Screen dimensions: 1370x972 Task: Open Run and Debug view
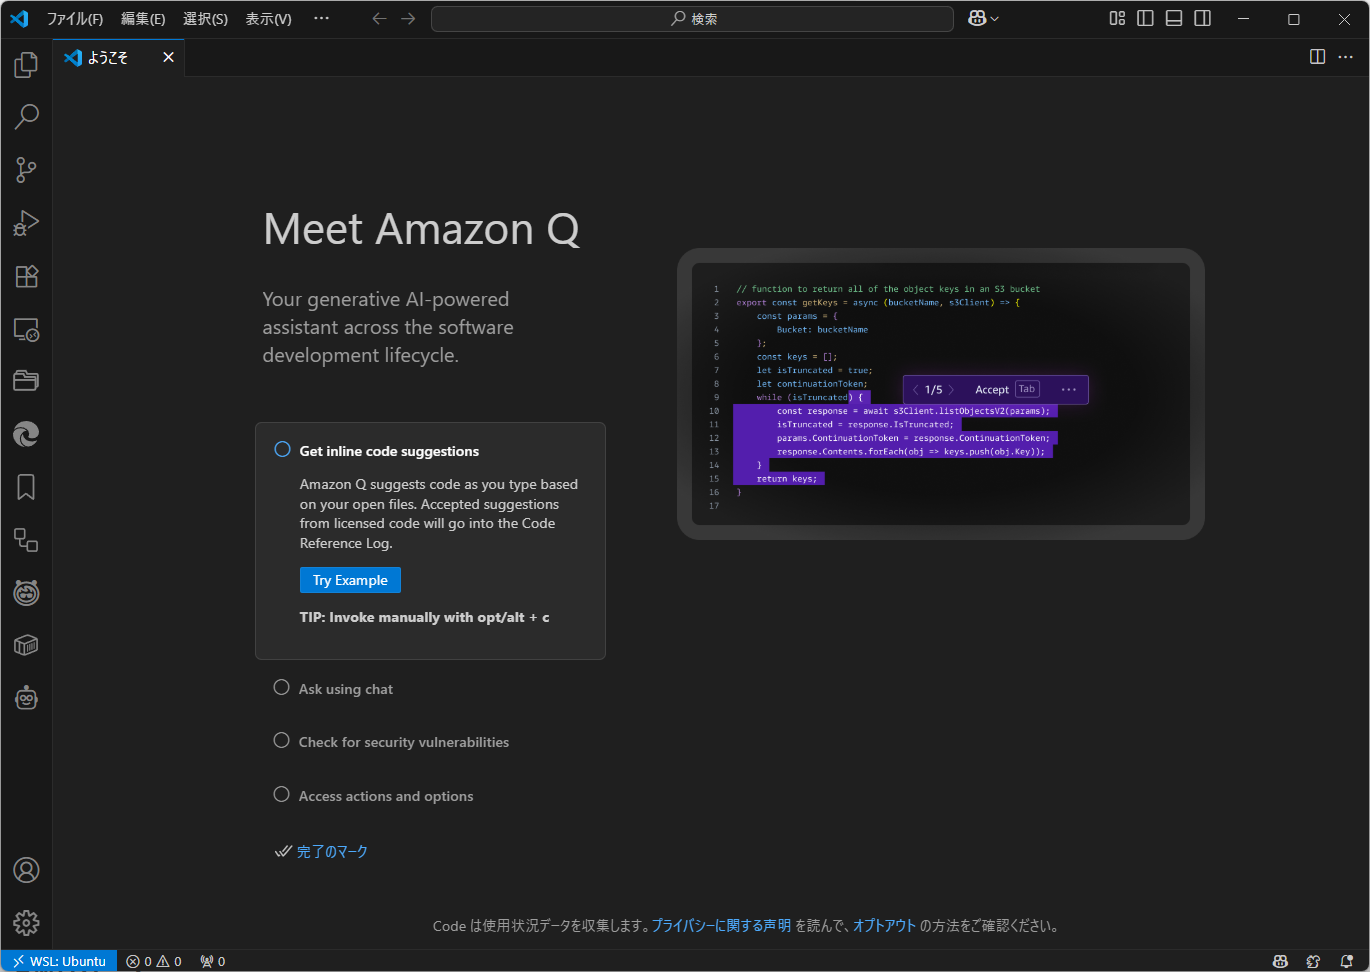26,223
